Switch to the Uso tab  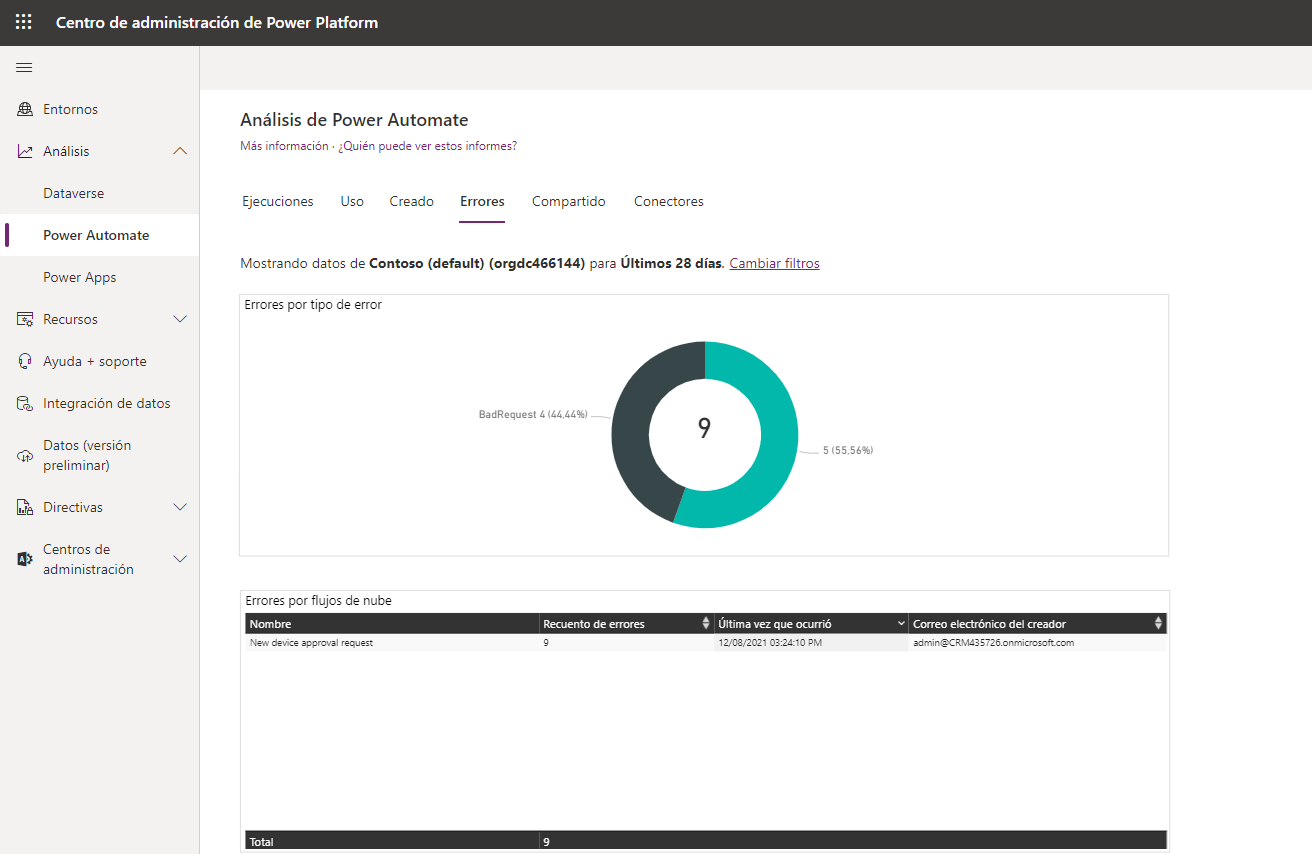(352, 201)
